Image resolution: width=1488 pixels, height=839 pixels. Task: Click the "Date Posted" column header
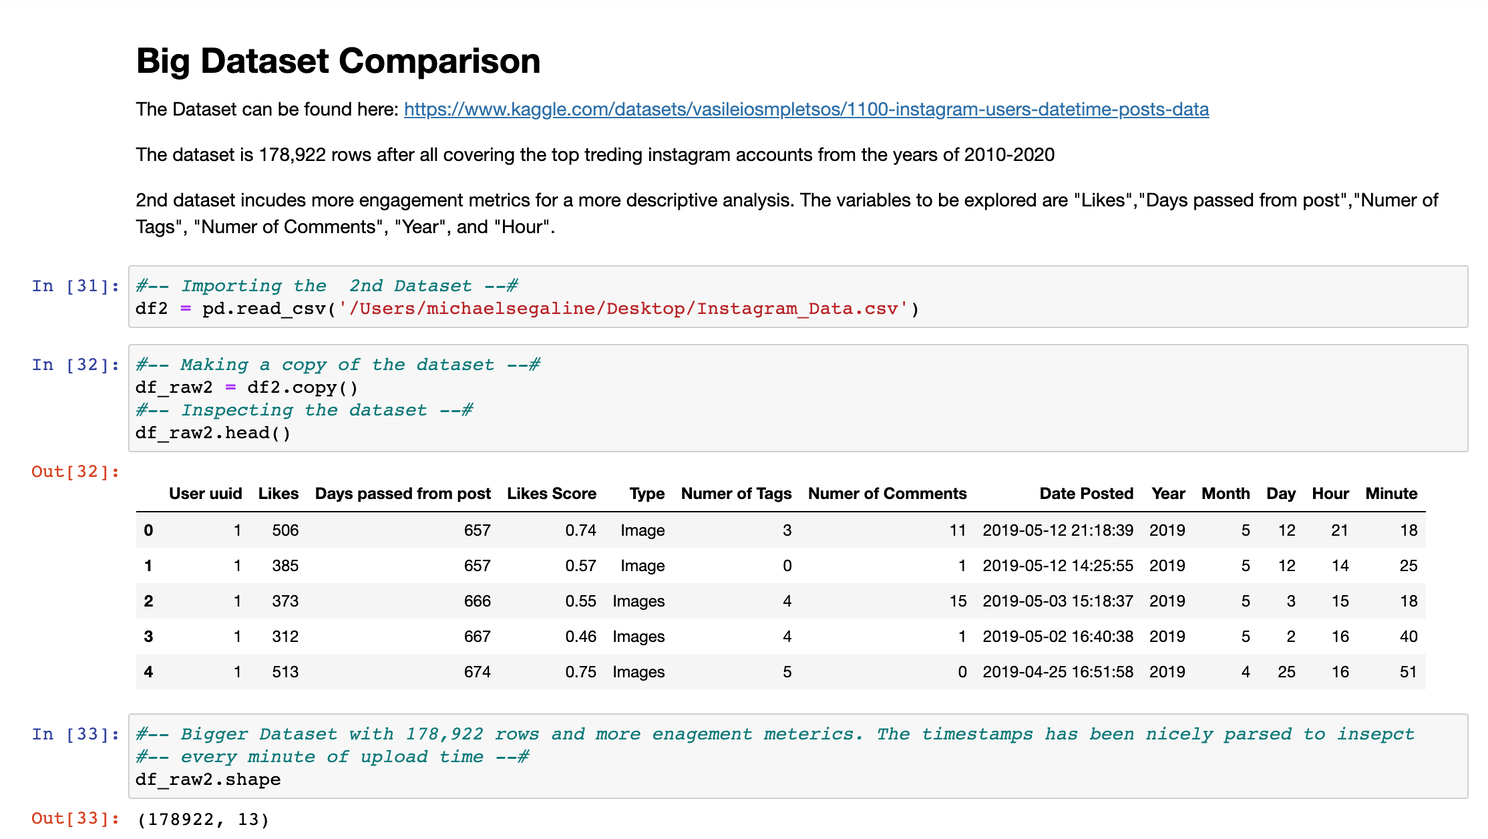click(1086, 493)
